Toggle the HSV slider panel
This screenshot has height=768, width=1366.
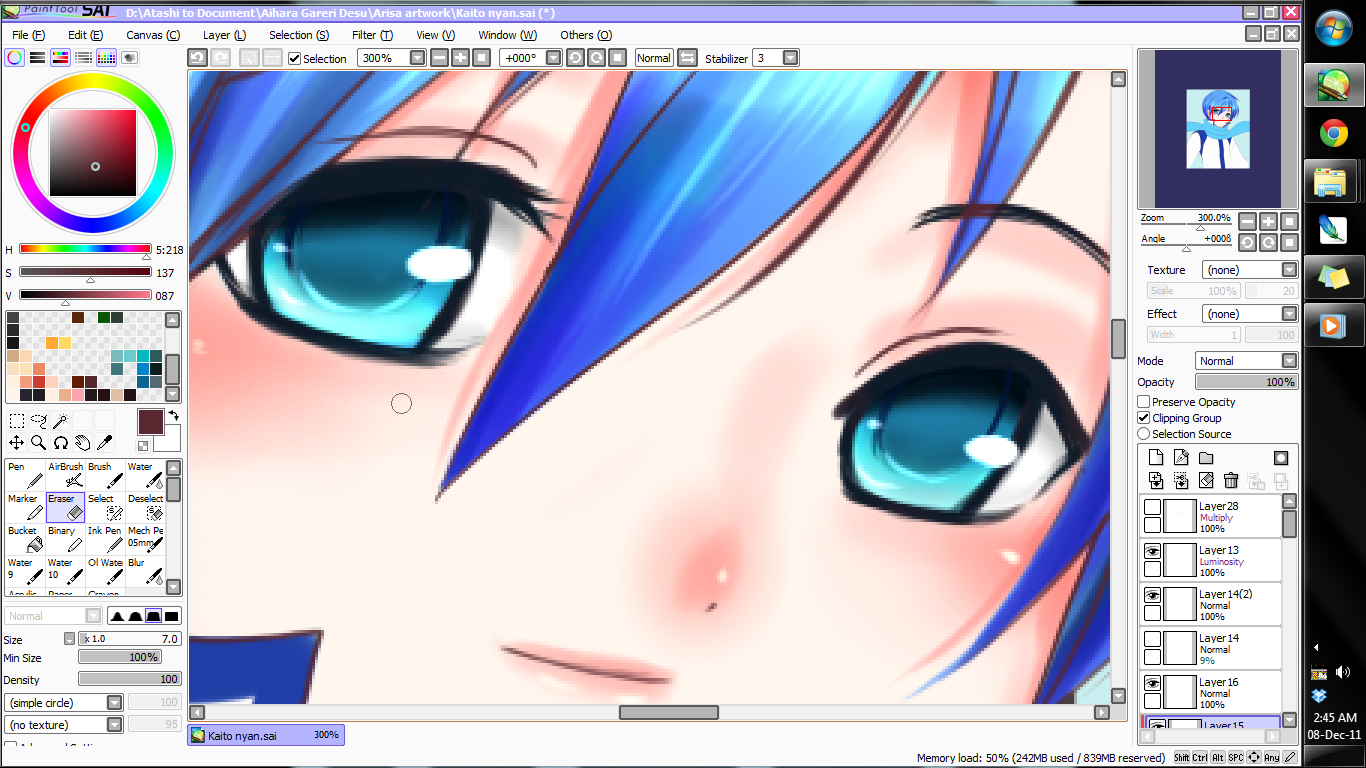[61, 58]
